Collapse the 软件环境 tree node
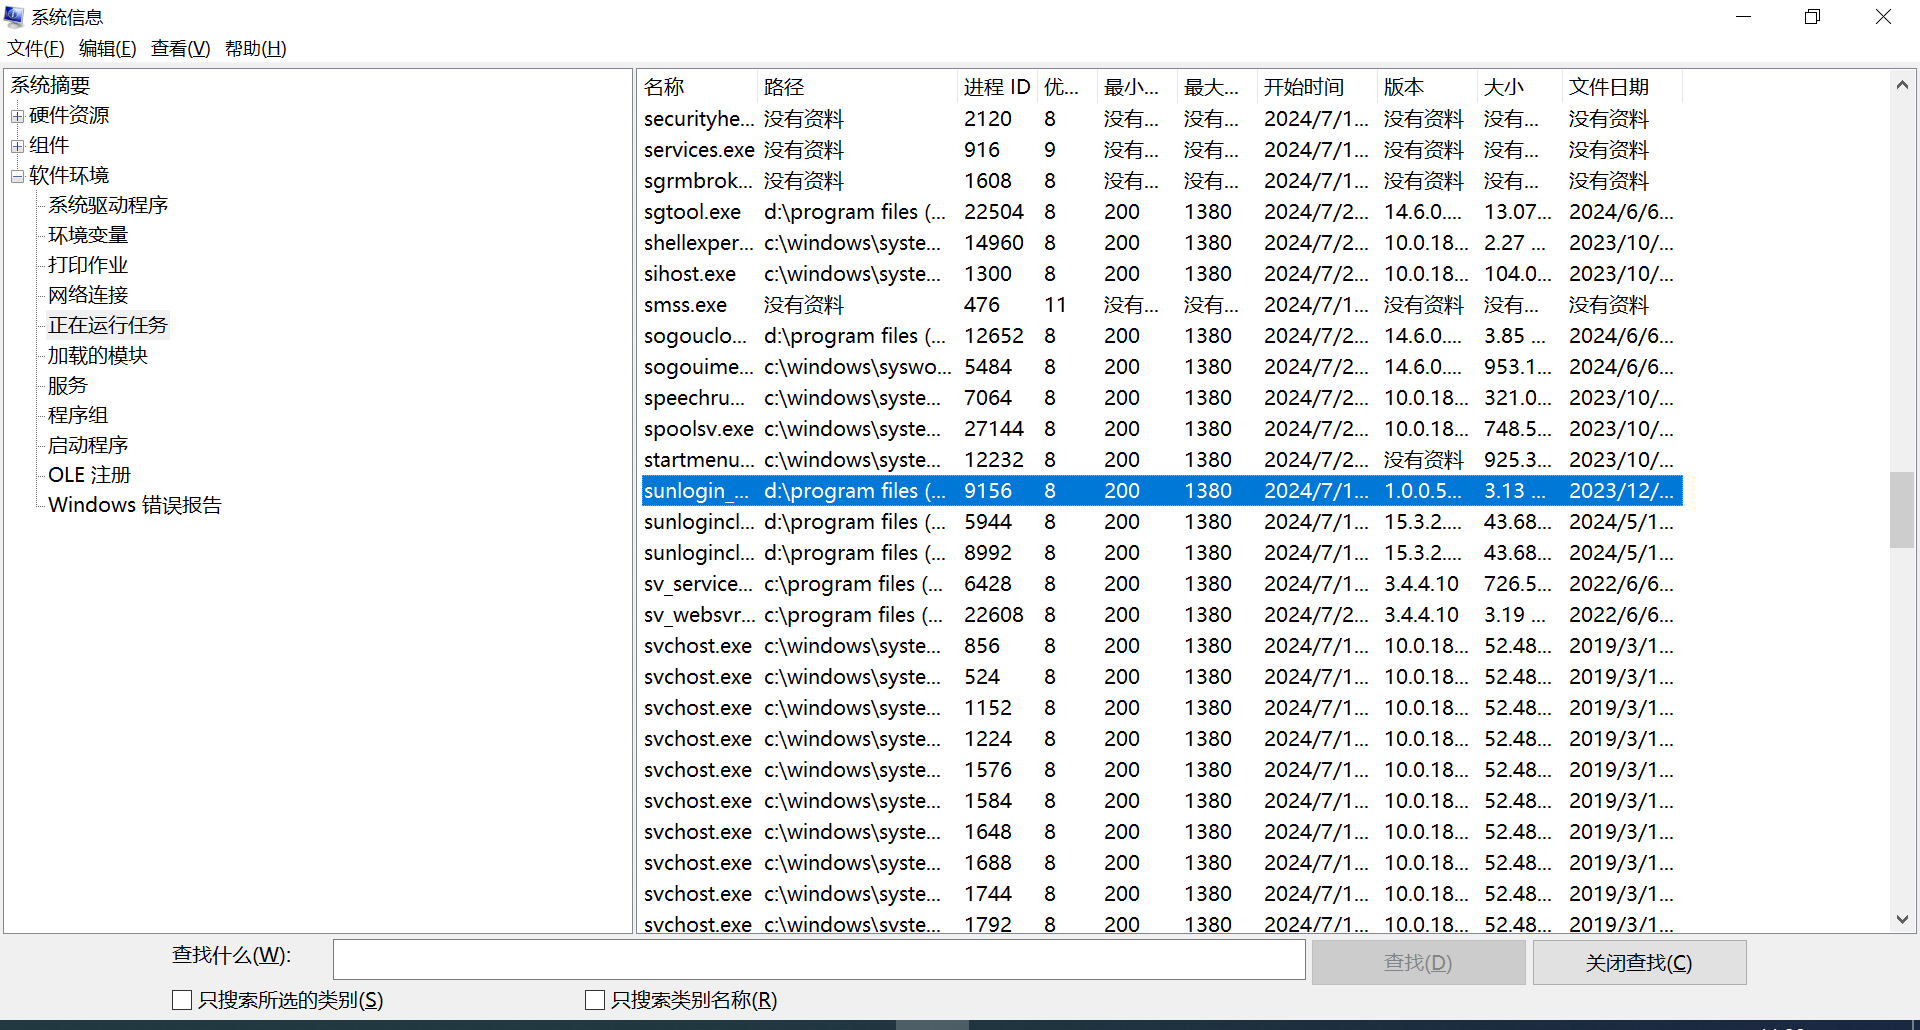This screenshot has width=1920, height=1030. point(17,176)
